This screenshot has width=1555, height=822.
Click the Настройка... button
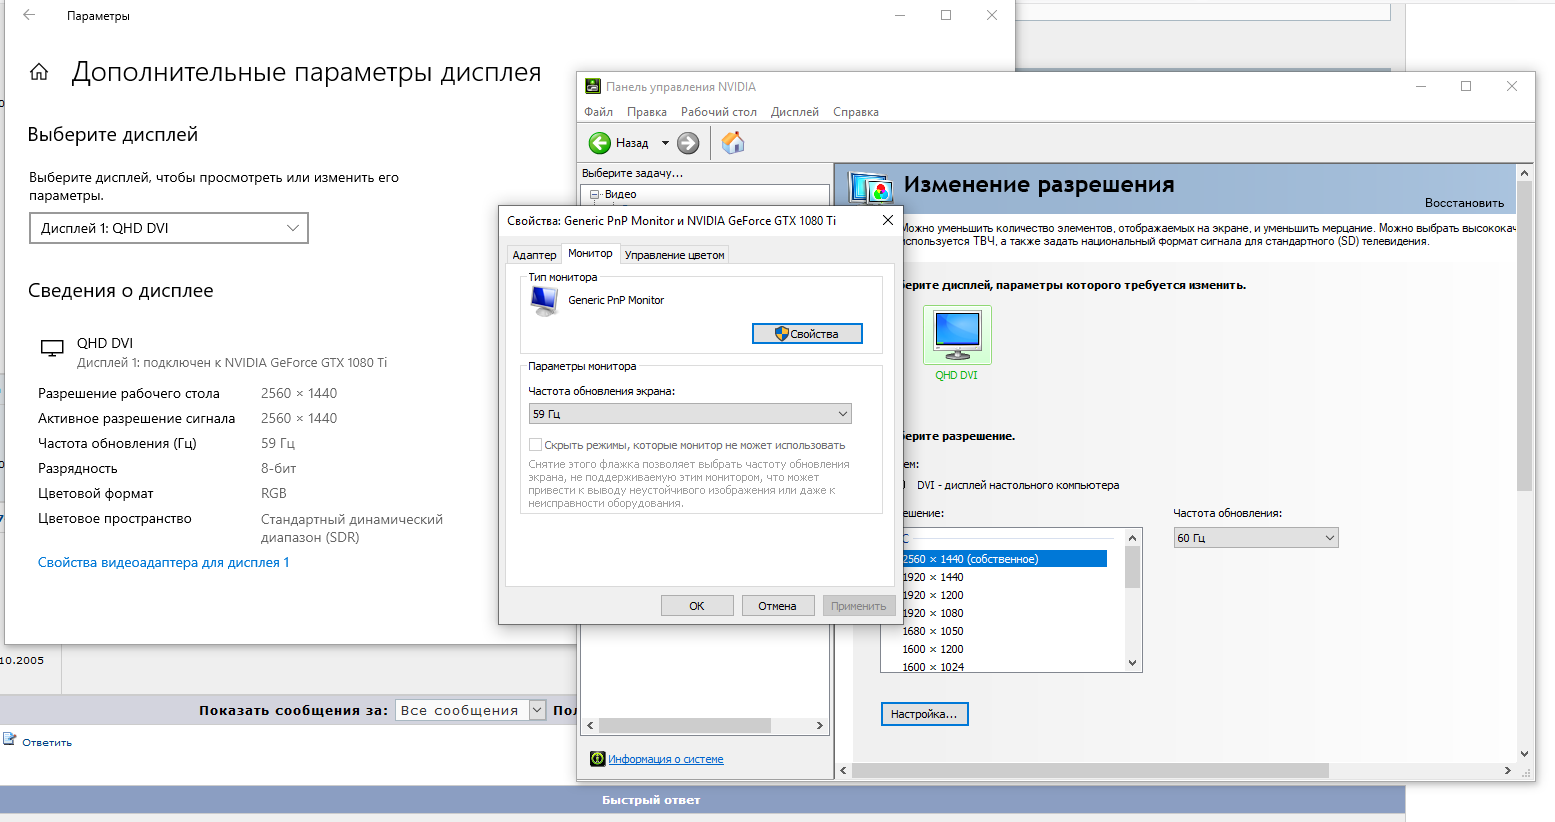[924, 714]
